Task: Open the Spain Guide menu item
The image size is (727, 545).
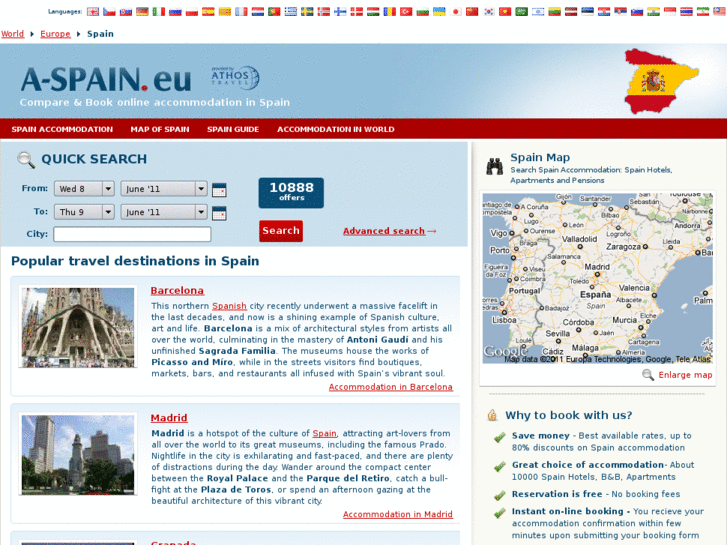Action: pyautogui.click(x=233, y=129)
